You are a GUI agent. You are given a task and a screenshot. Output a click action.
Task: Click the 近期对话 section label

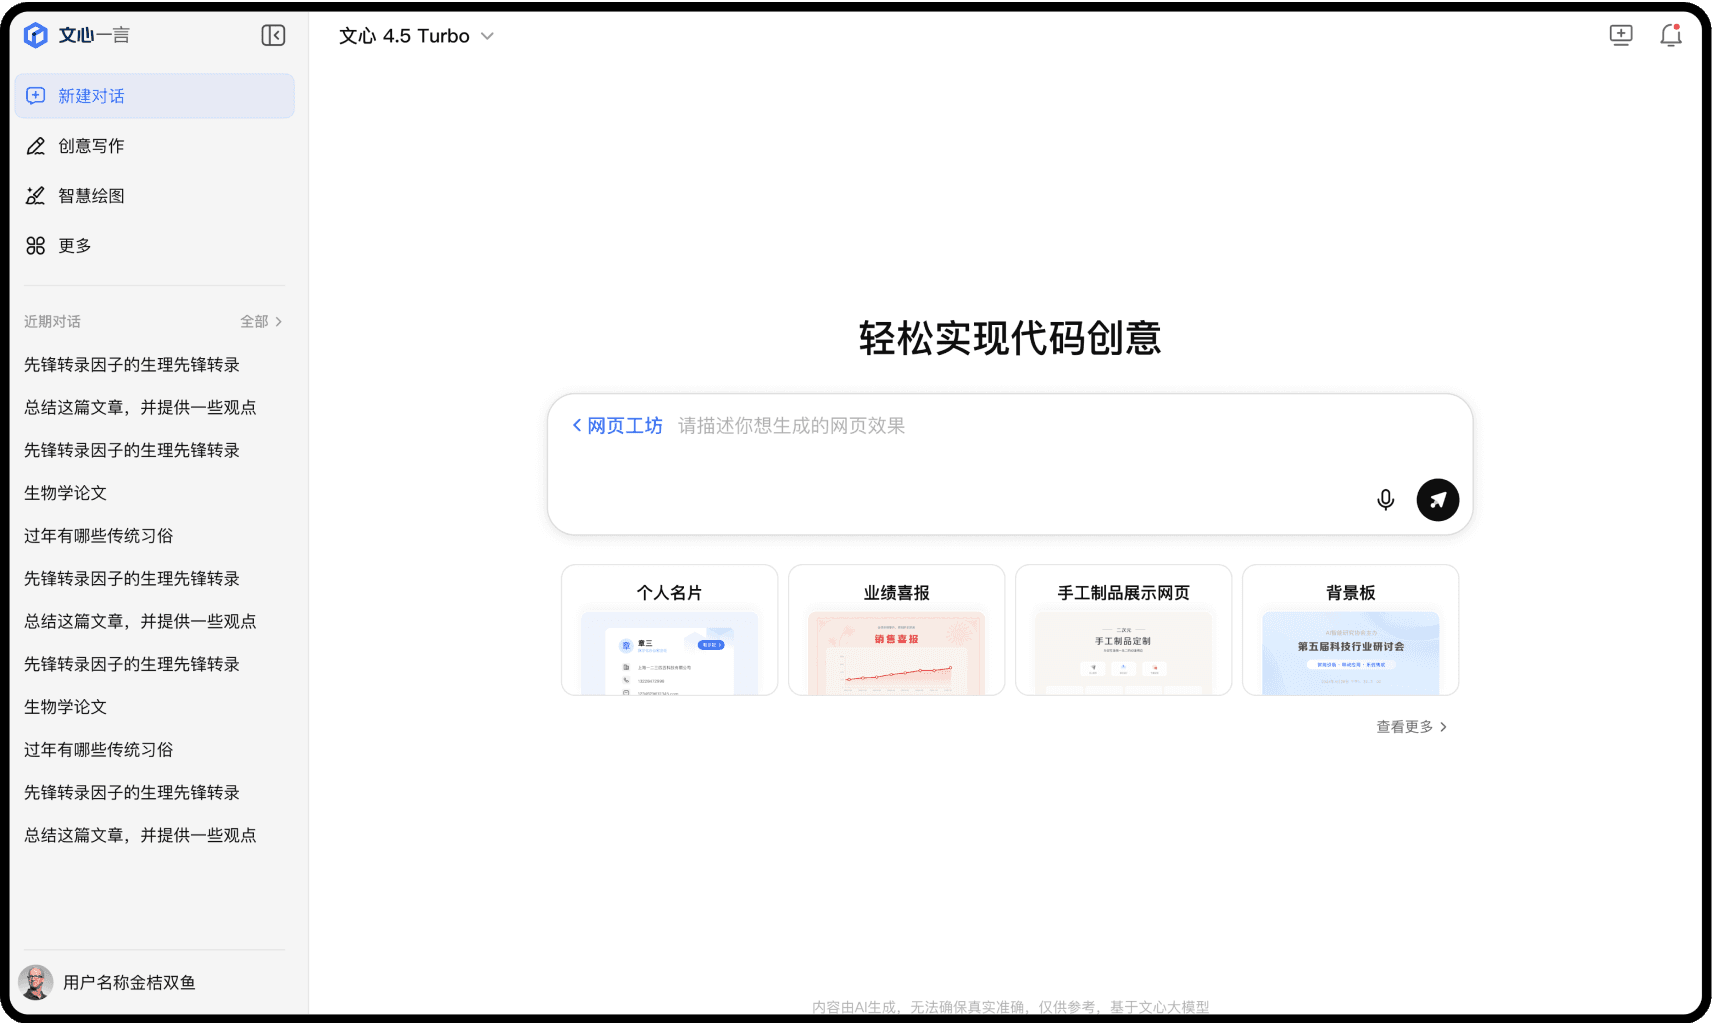click(52, 321)
